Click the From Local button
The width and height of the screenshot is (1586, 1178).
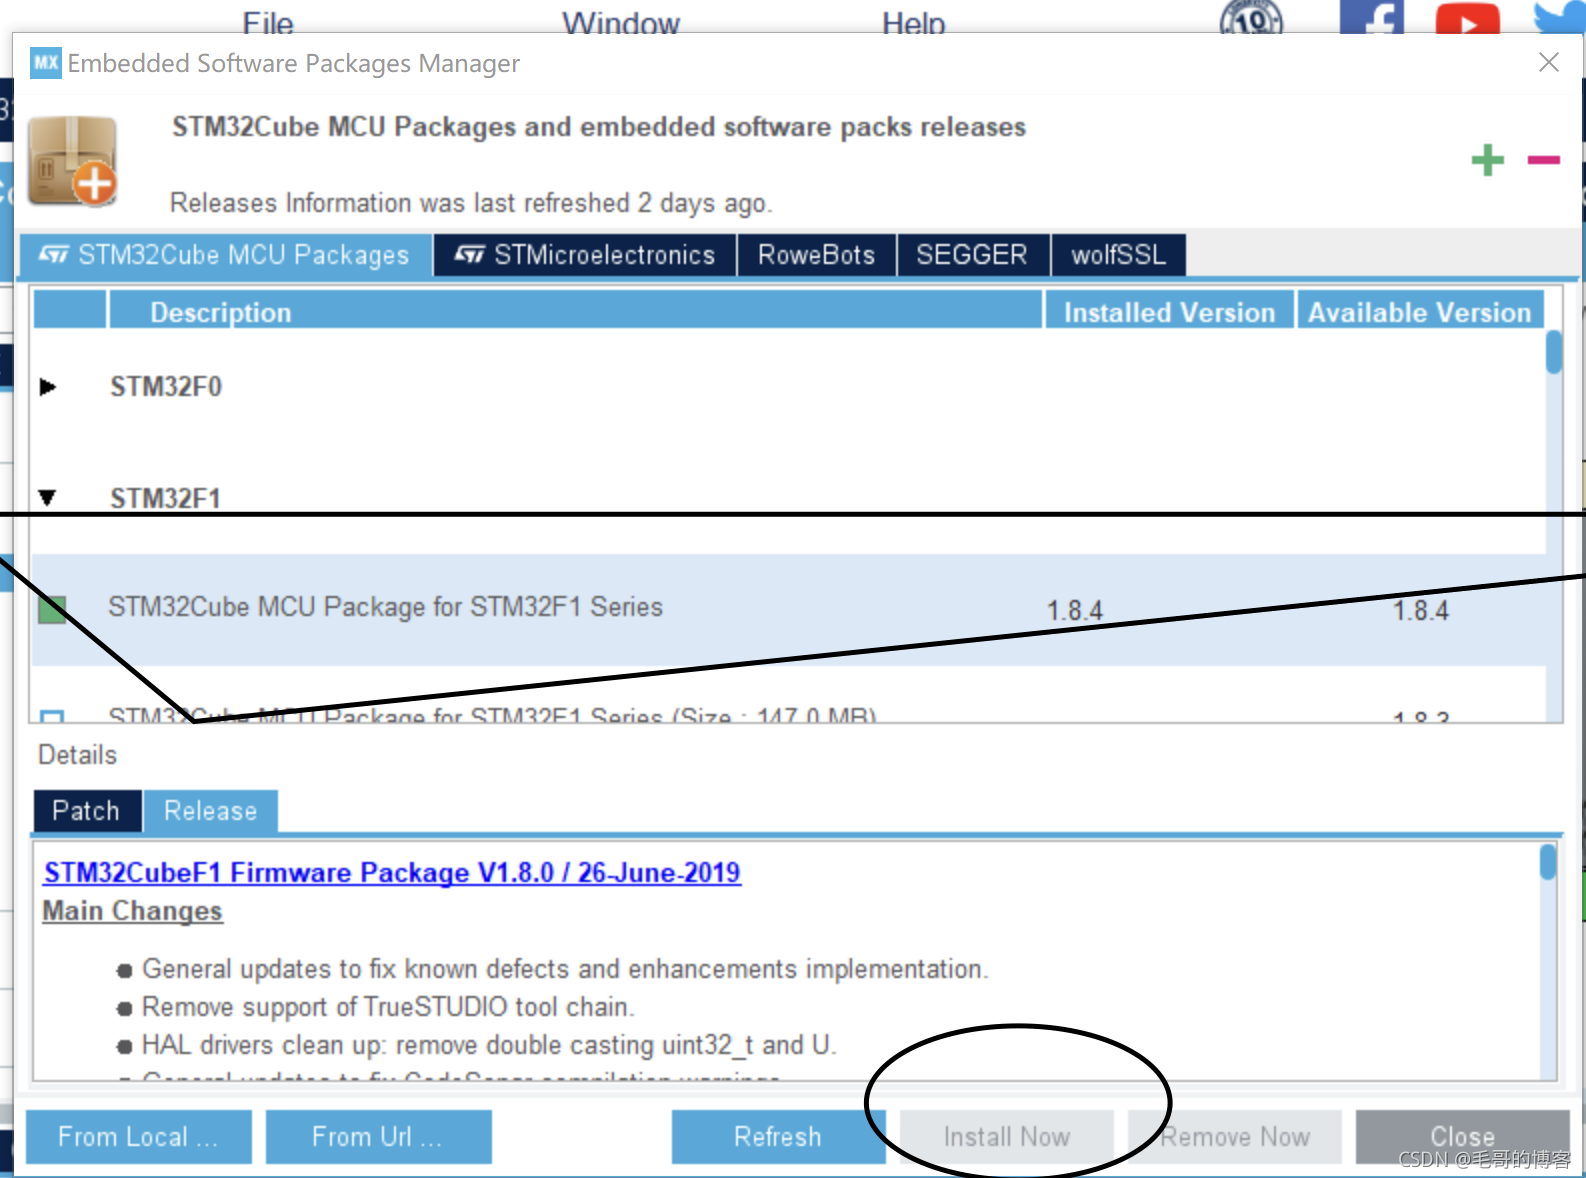point(139,1137)
